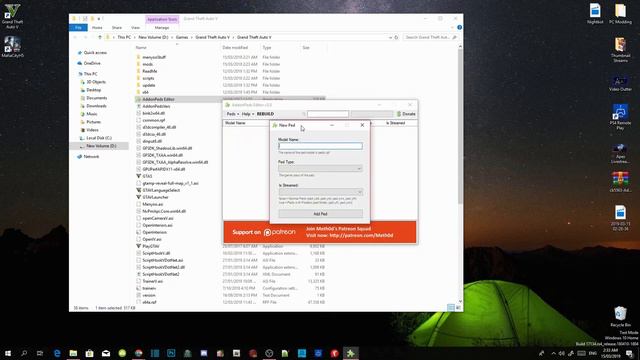Focus the search field in AddonPeds Editor toolbar
The image size is (640, 360).
point(328,114)
